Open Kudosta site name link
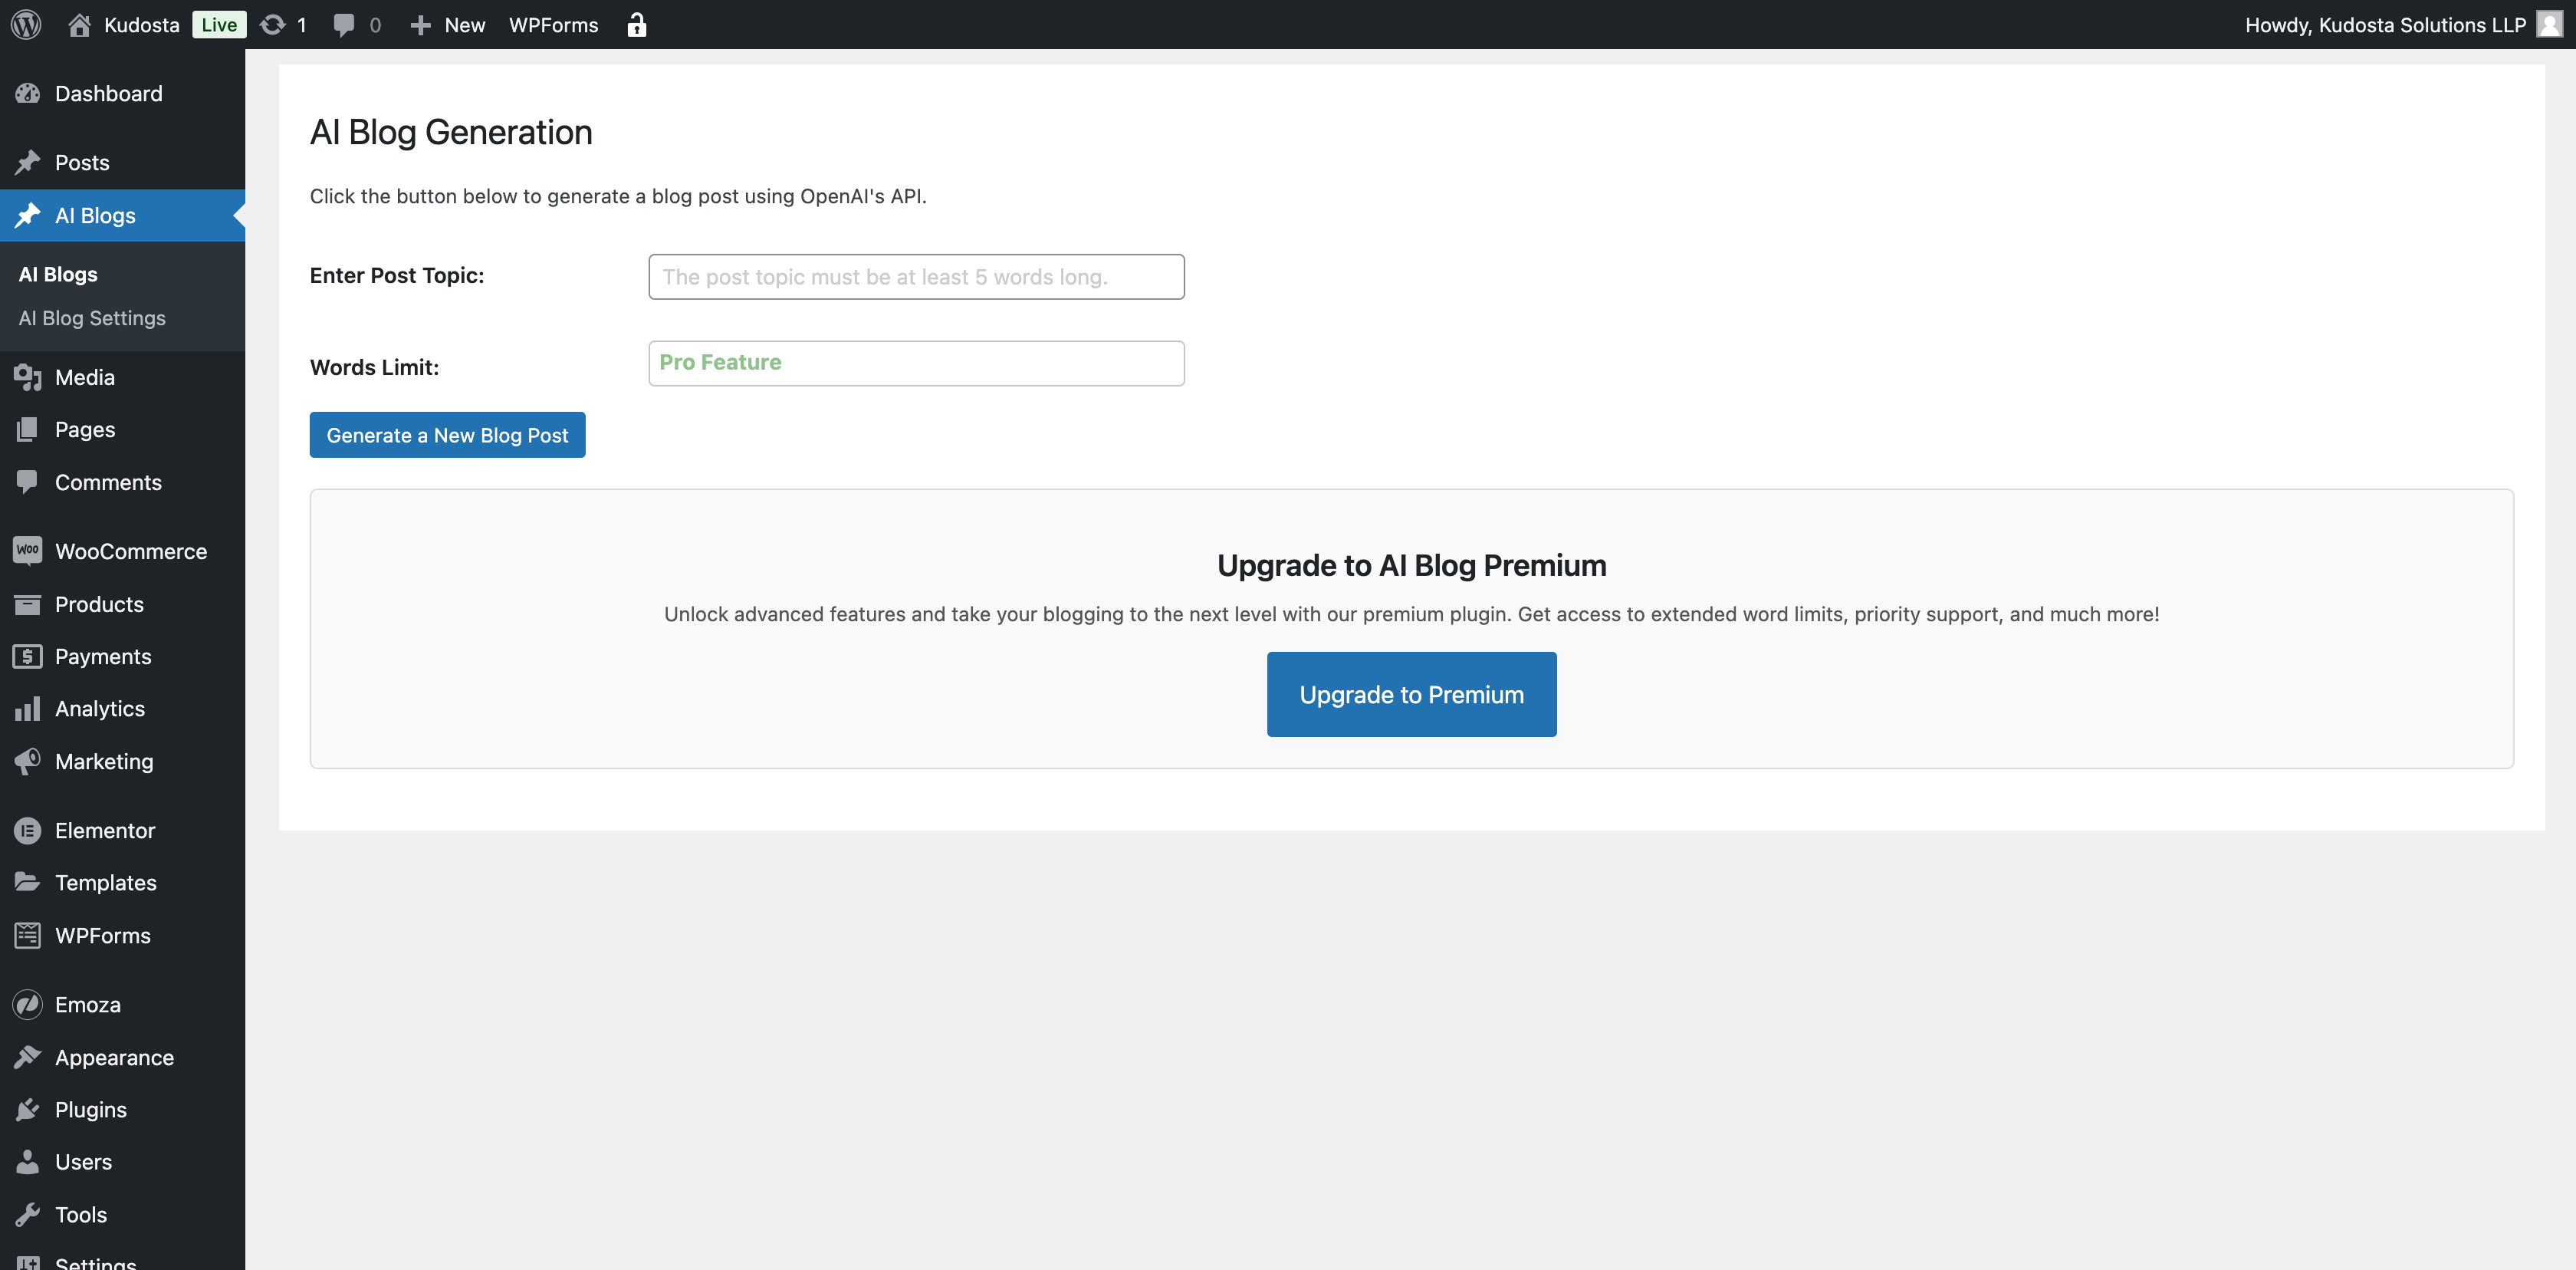Viewport: 2576px width, 1270px height. click(142, 25)
